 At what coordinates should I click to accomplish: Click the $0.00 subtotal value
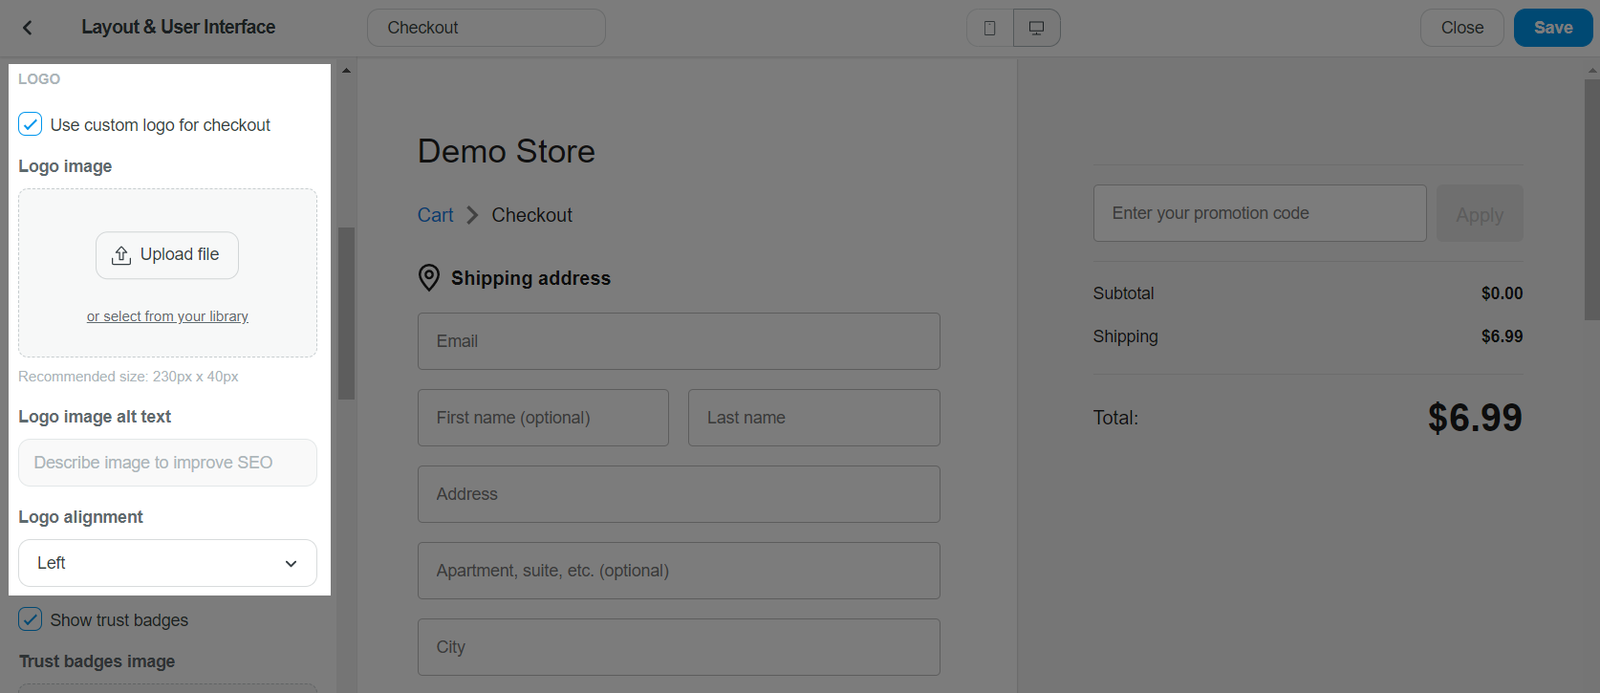click(1502, 293)
